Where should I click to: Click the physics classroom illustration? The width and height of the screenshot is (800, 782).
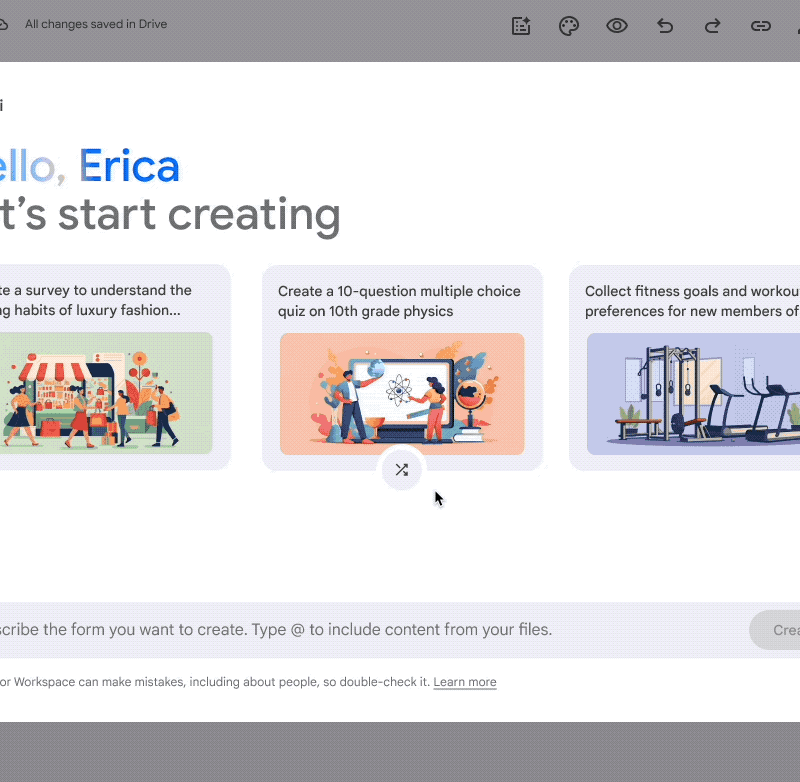(402, 393)
